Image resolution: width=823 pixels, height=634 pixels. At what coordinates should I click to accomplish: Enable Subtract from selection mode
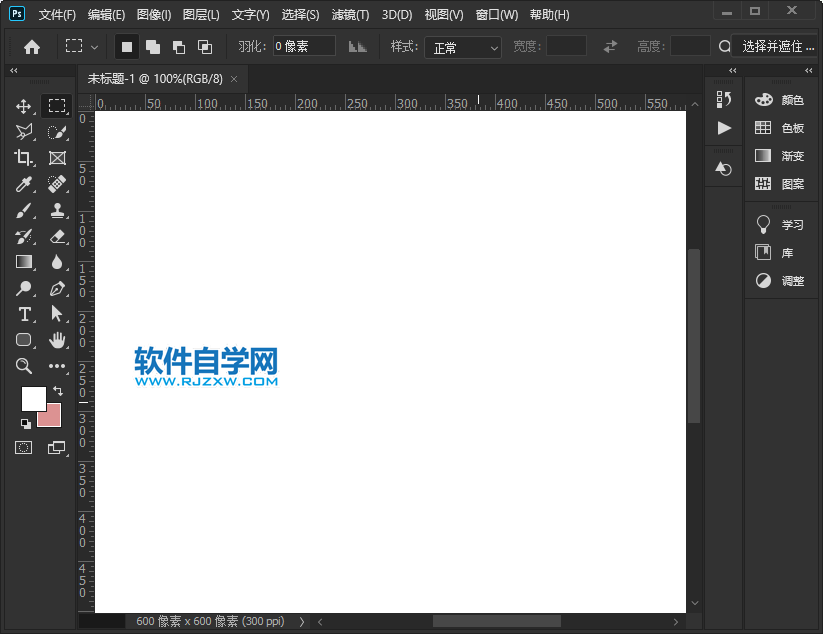[x=180, y=45]
